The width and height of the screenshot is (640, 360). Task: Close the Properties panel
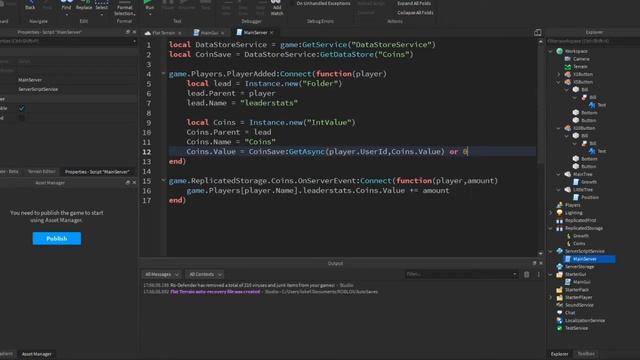click(x=134, y=32)
